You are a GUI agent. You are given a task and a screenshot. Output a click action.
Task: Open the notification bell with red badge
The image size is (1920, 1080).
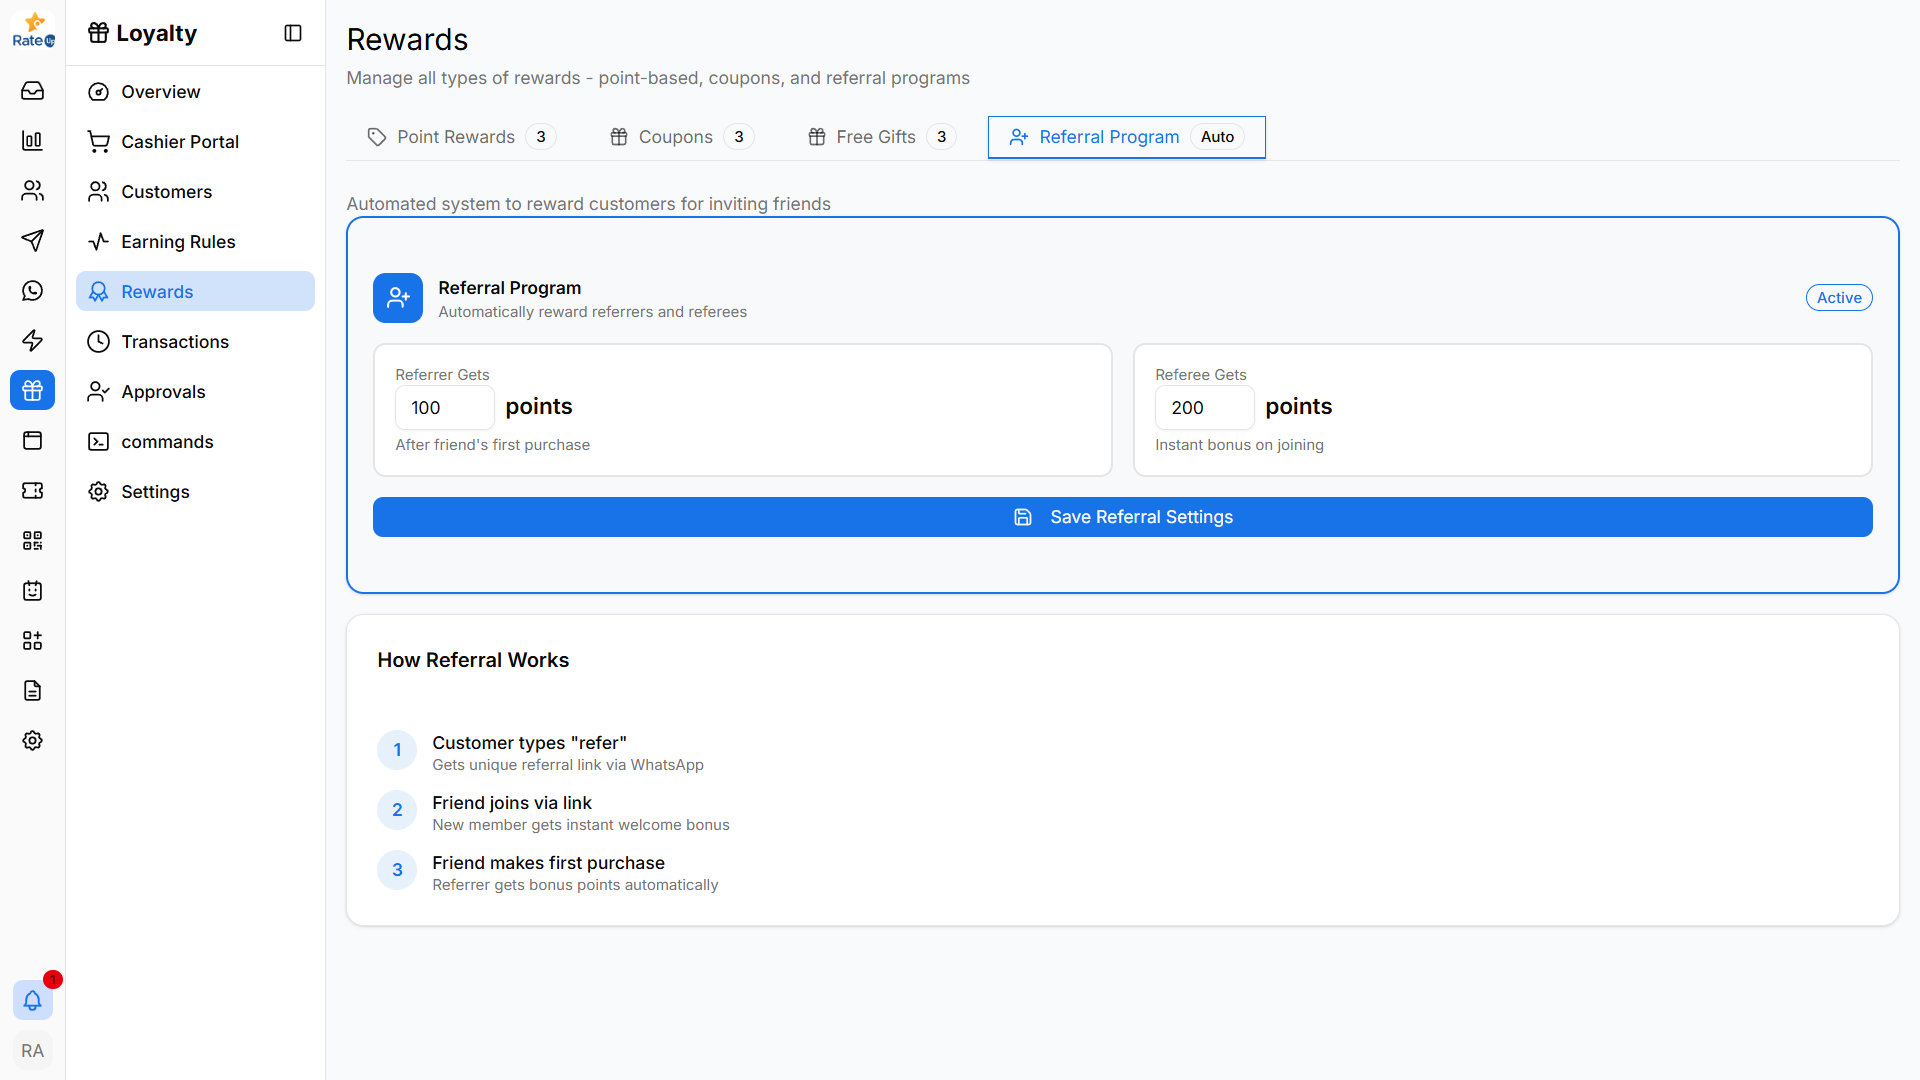(32, 1000)
